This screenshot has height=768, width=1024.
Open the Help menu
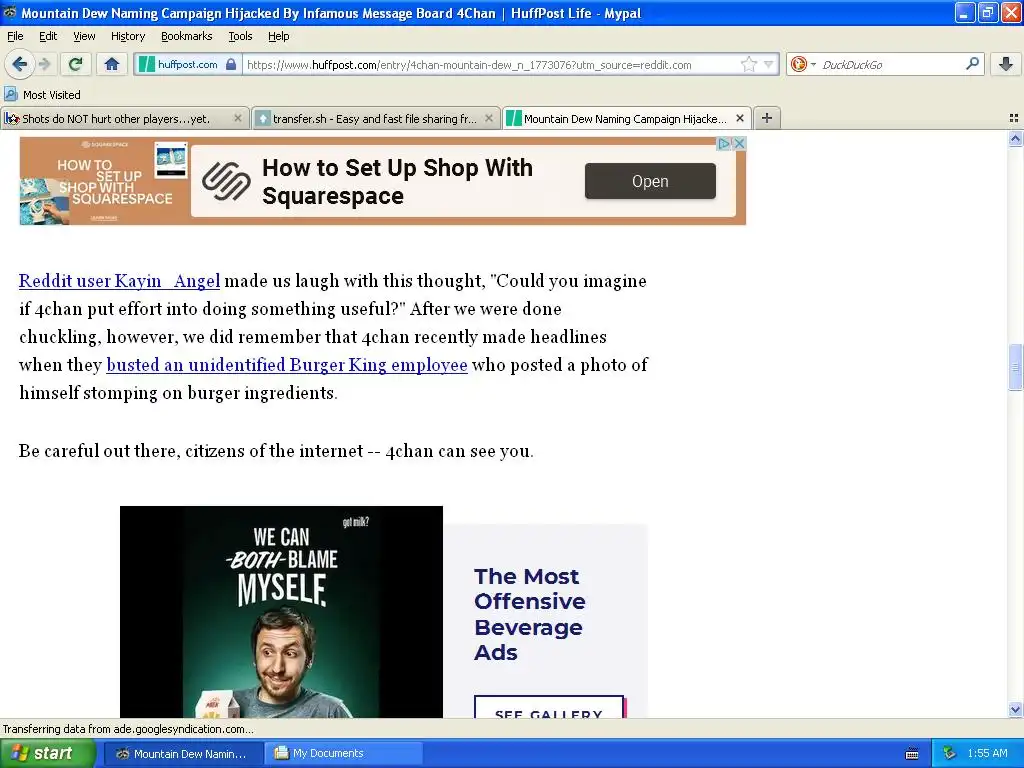coord(278,36)
